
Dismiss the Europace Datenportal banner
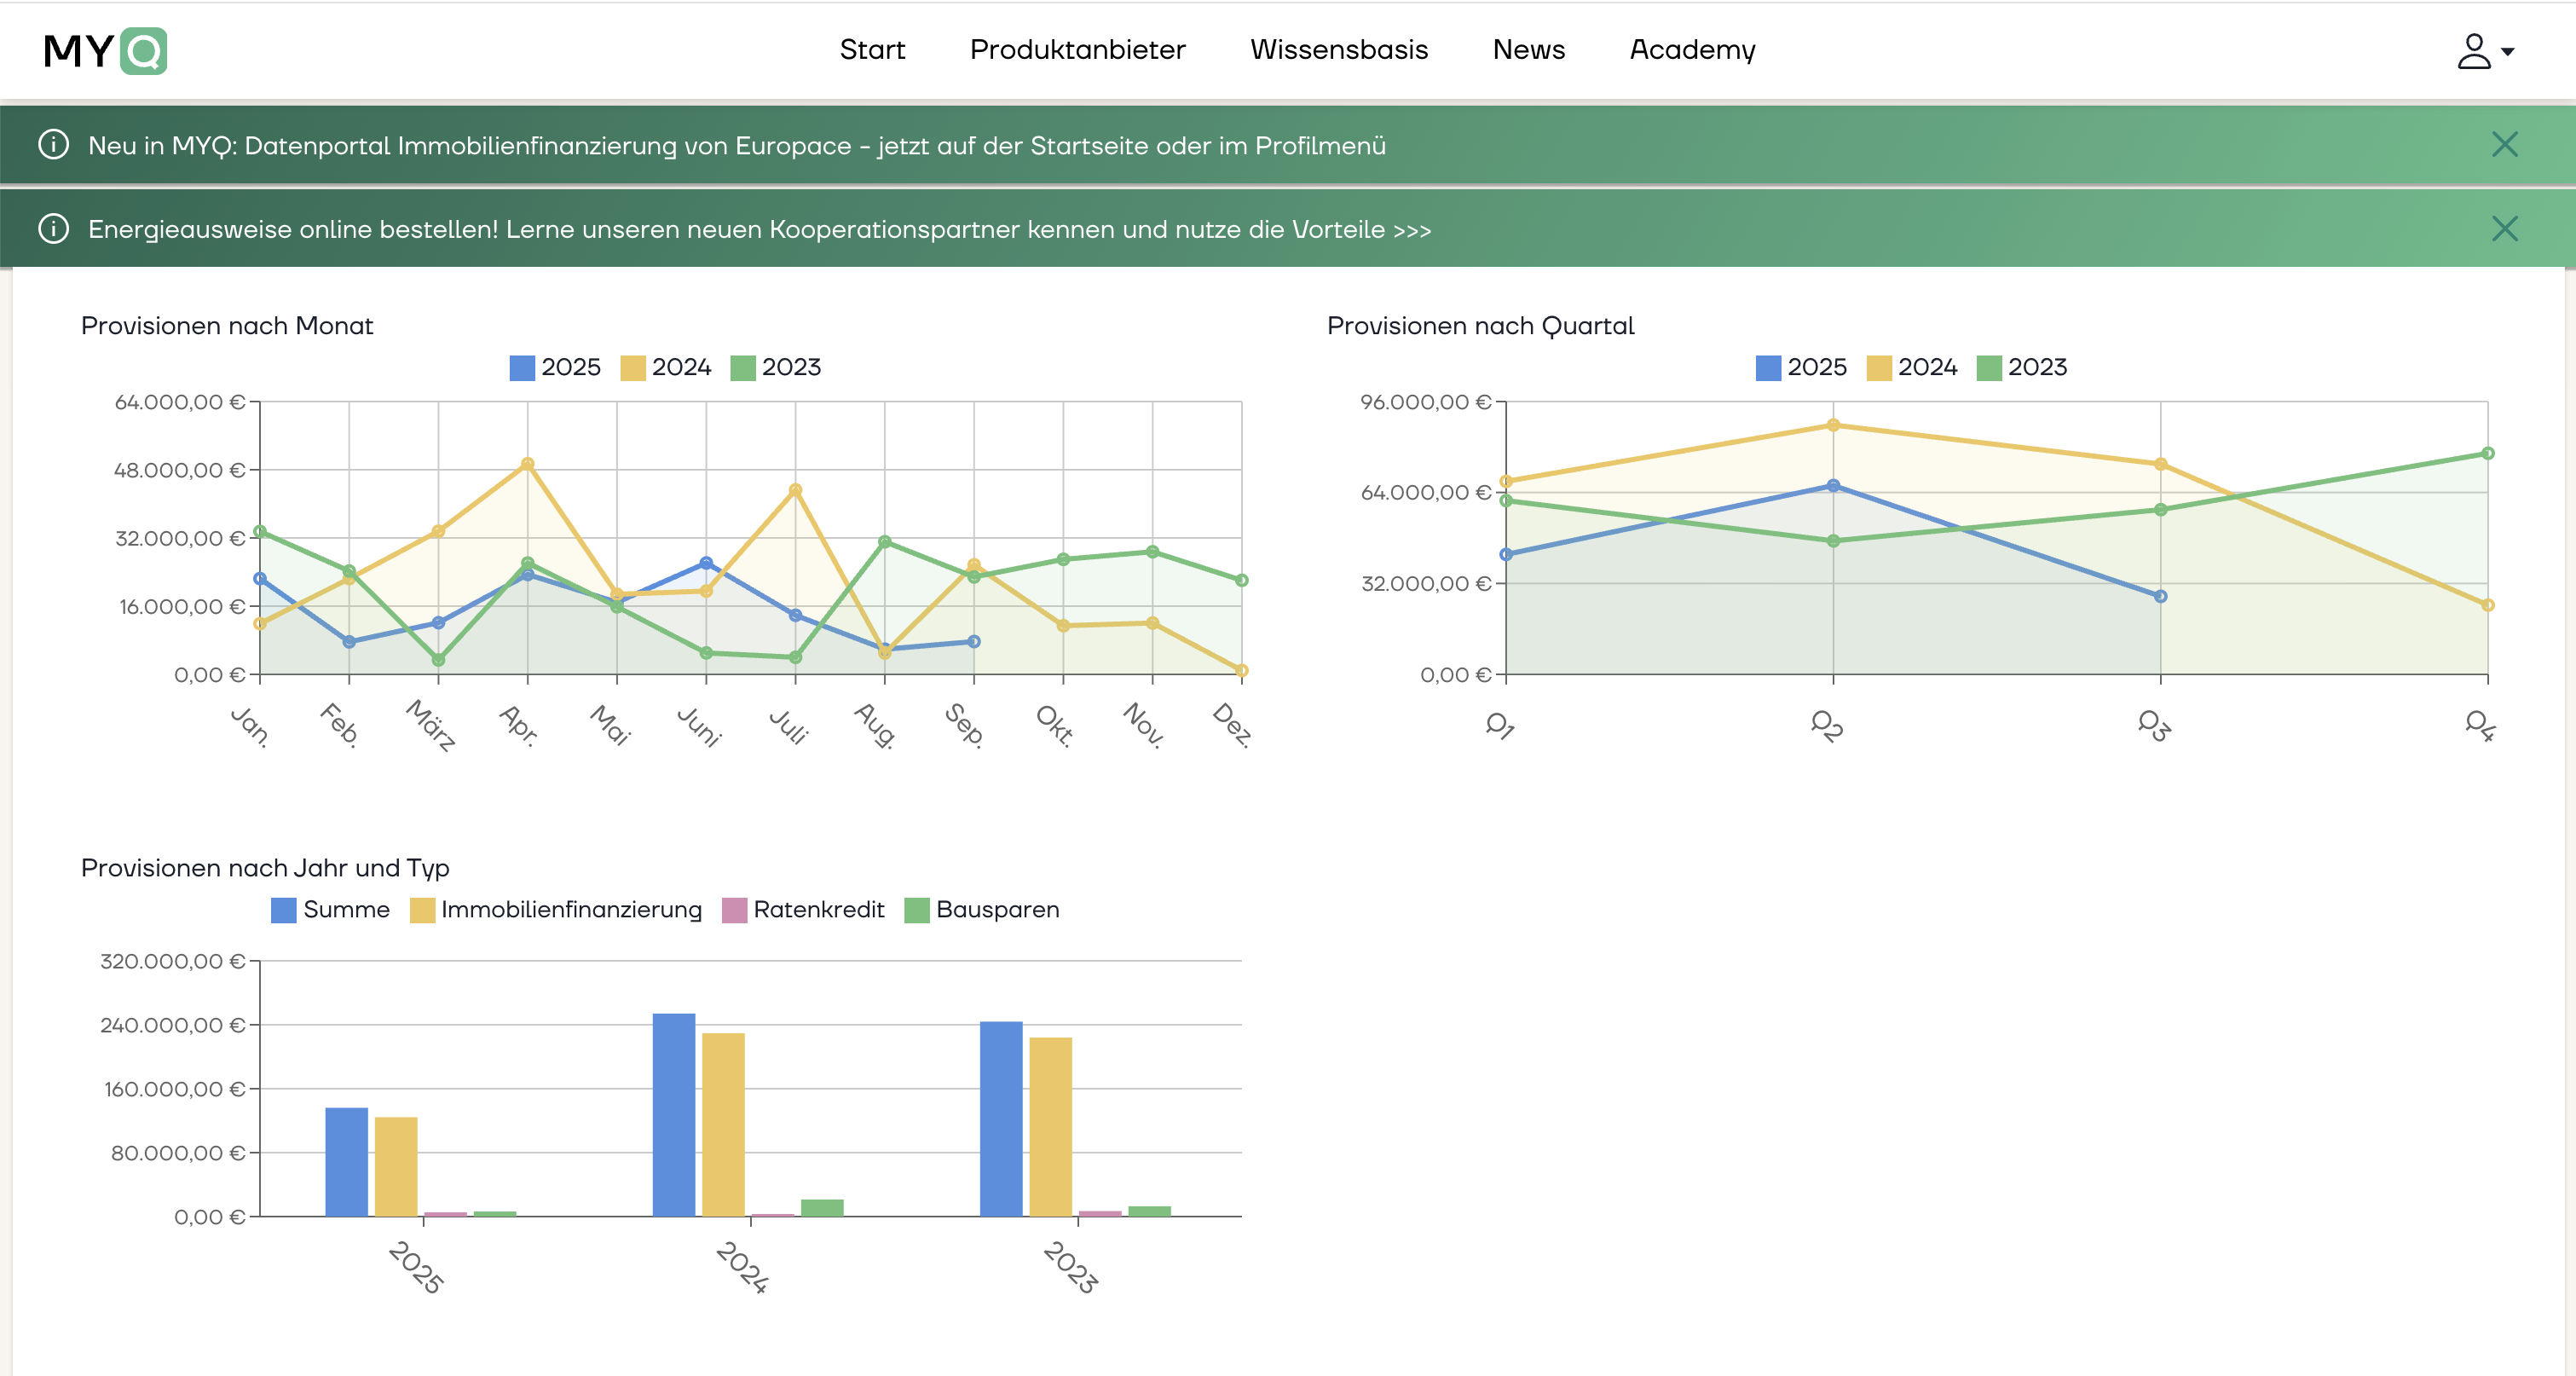click(x=2504, y=145)
